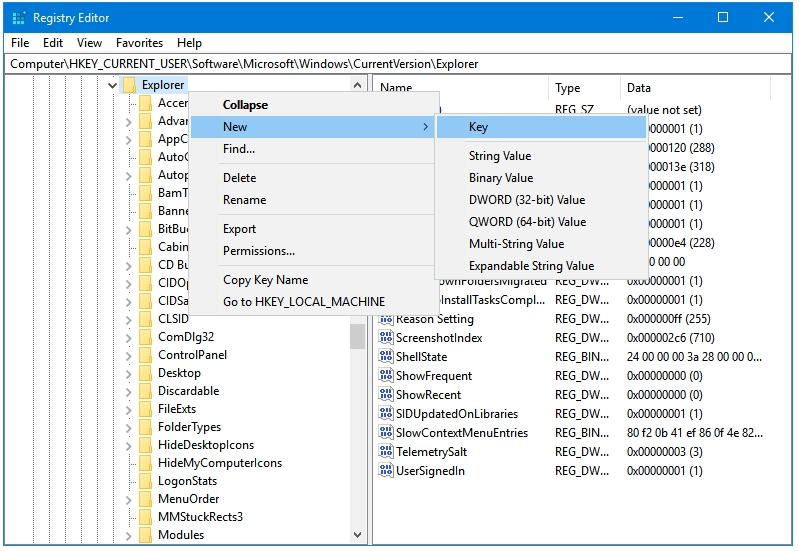Screen dimensions: 799x551
Task: Select the Reason Setting value name
Action: (x=435, y=319)
